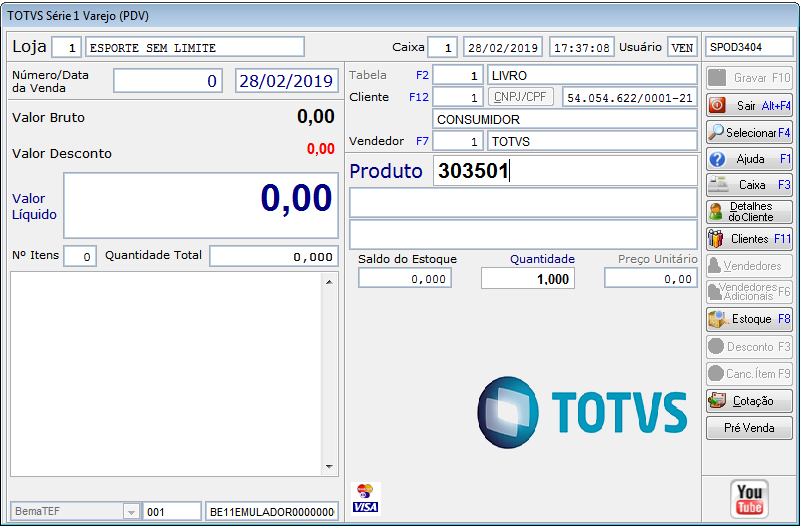Click the second product description line field
Viewport: 801px width, 528px height.
click(523, 234)
